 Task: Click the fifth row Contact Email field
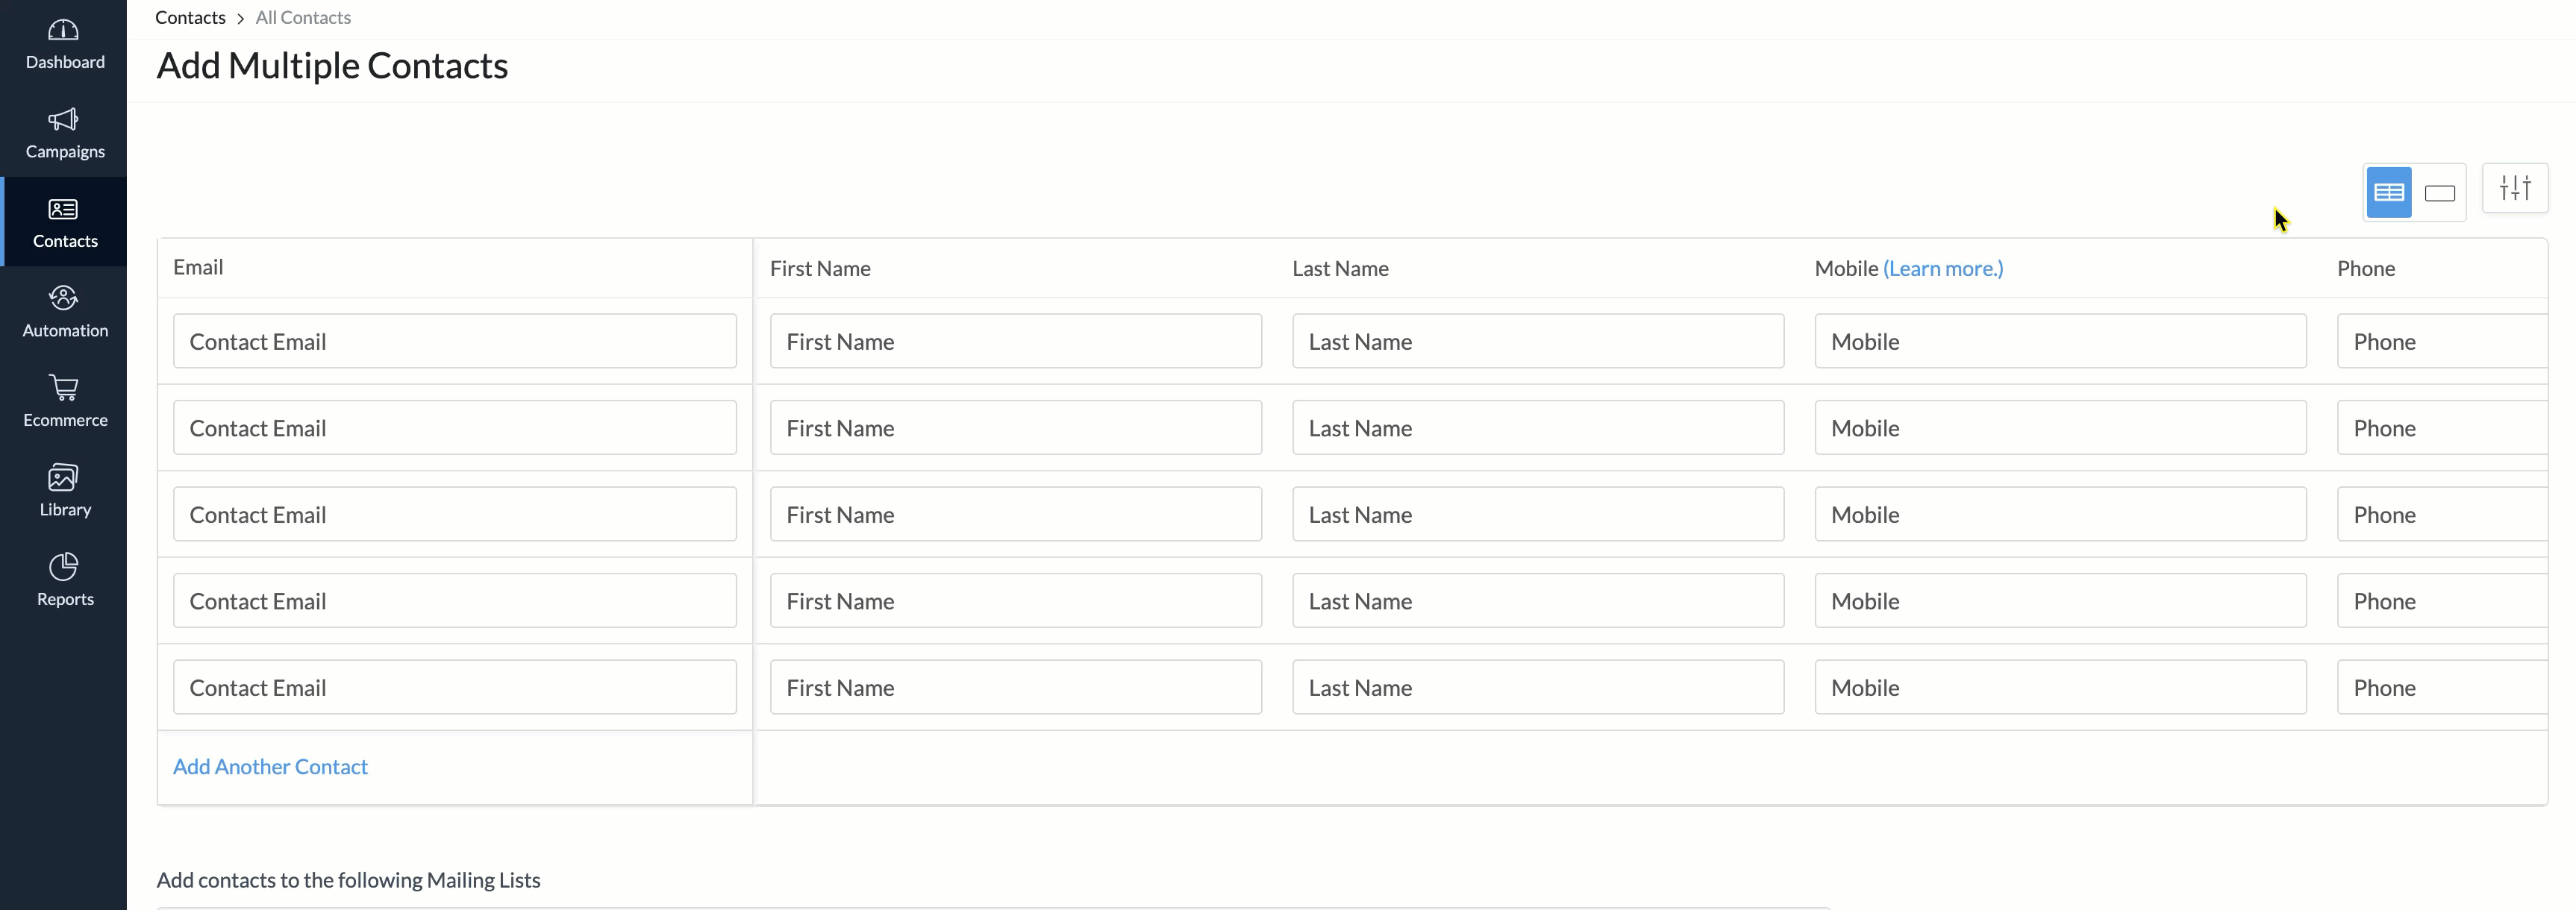(x=454, y=688)
